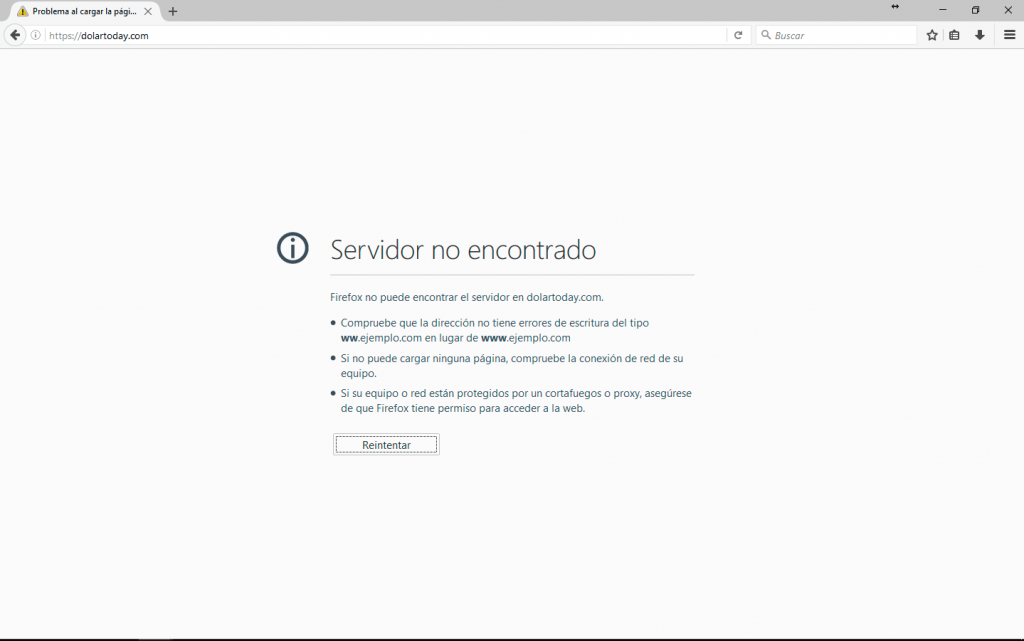Open the downloads arrow icon
Viewport: 1024px width, 641px height.
pos(980,35)
